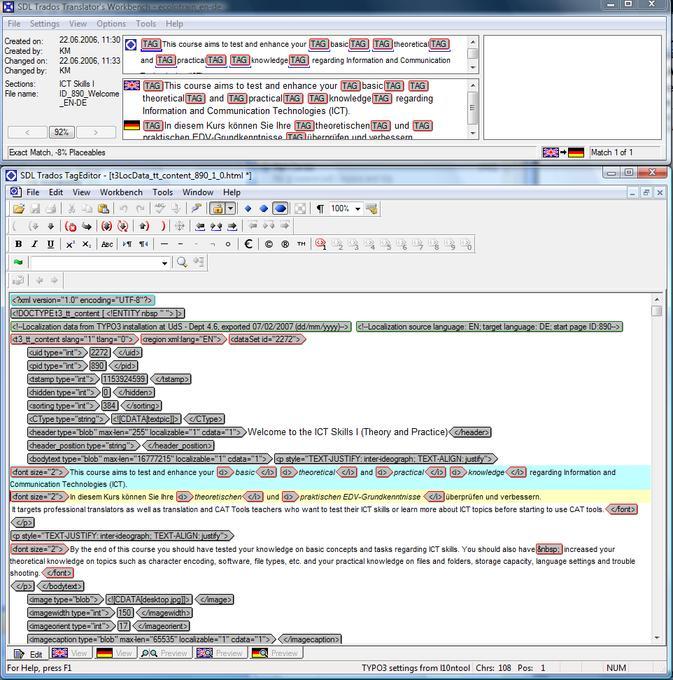The width and height of the screenshot is (673, 680).
Task: Click the Find/highlighter icon in the top toolbar
Action: click(x=196, y=209)
